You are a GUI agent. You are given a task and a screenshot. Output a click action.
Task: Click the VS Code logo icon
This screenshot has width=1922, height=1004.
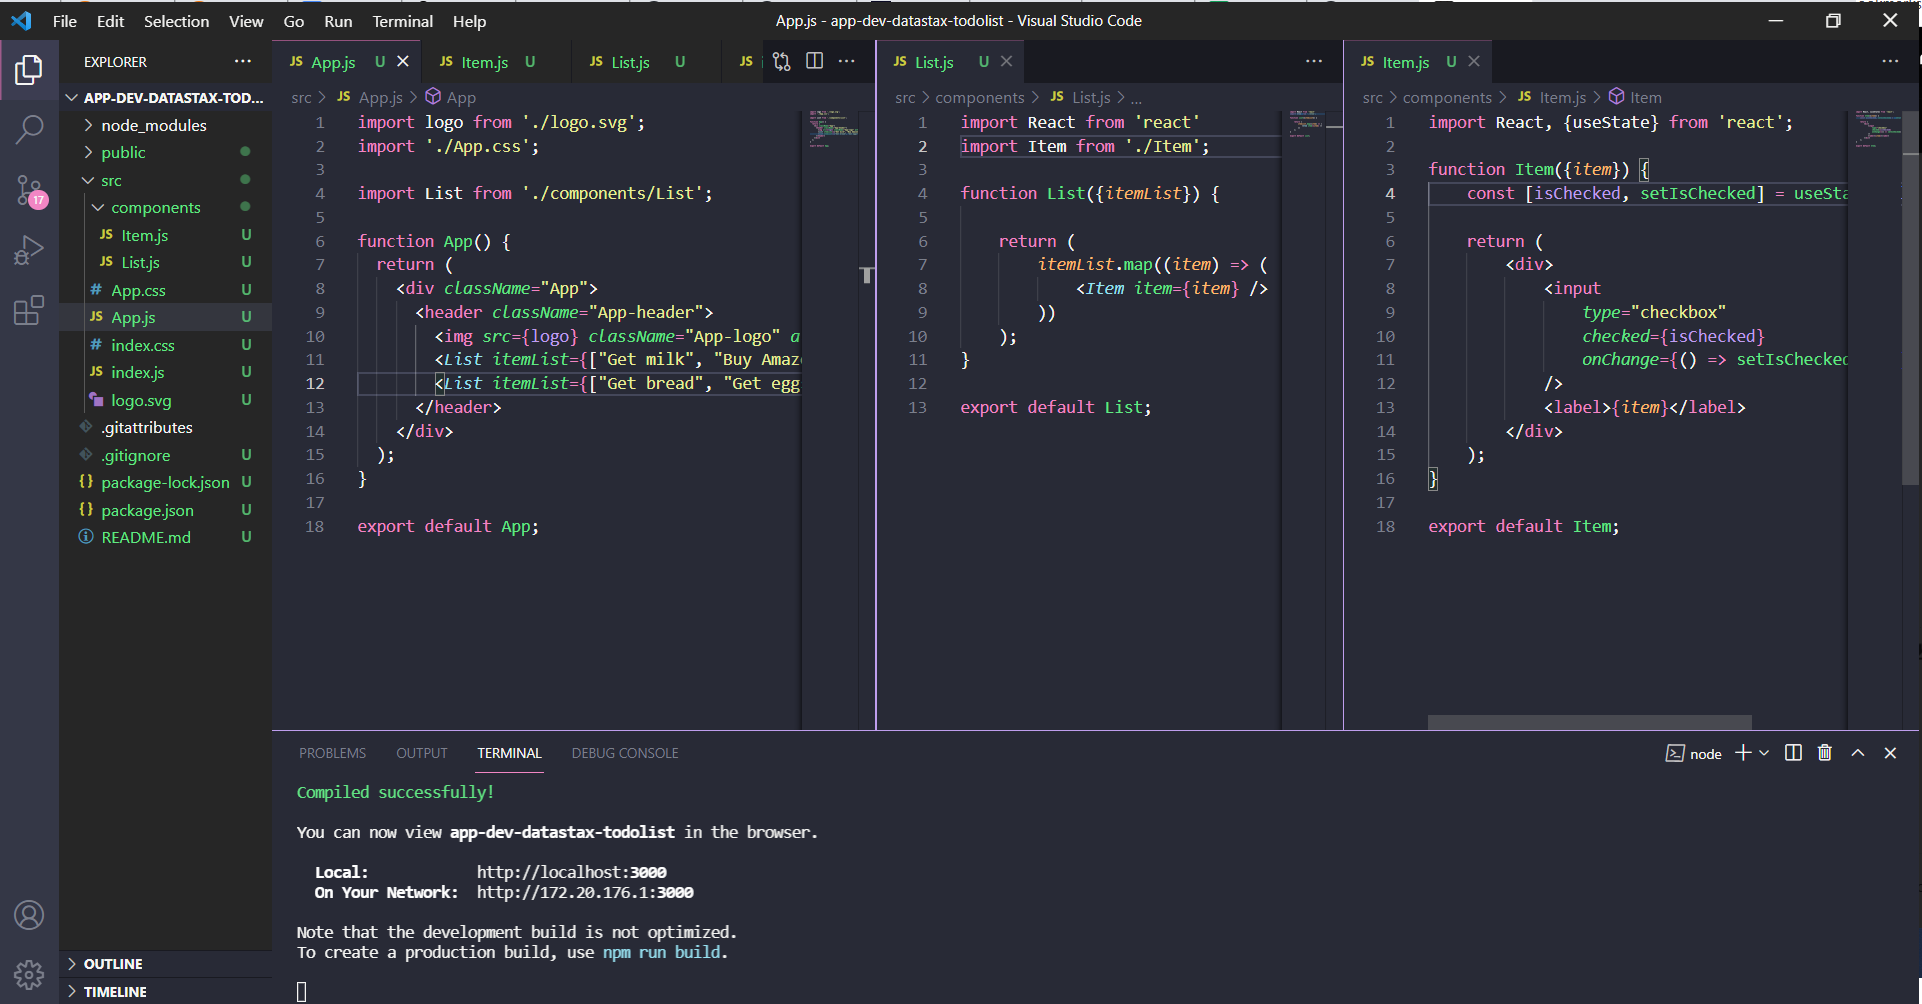tap(21, 20)
